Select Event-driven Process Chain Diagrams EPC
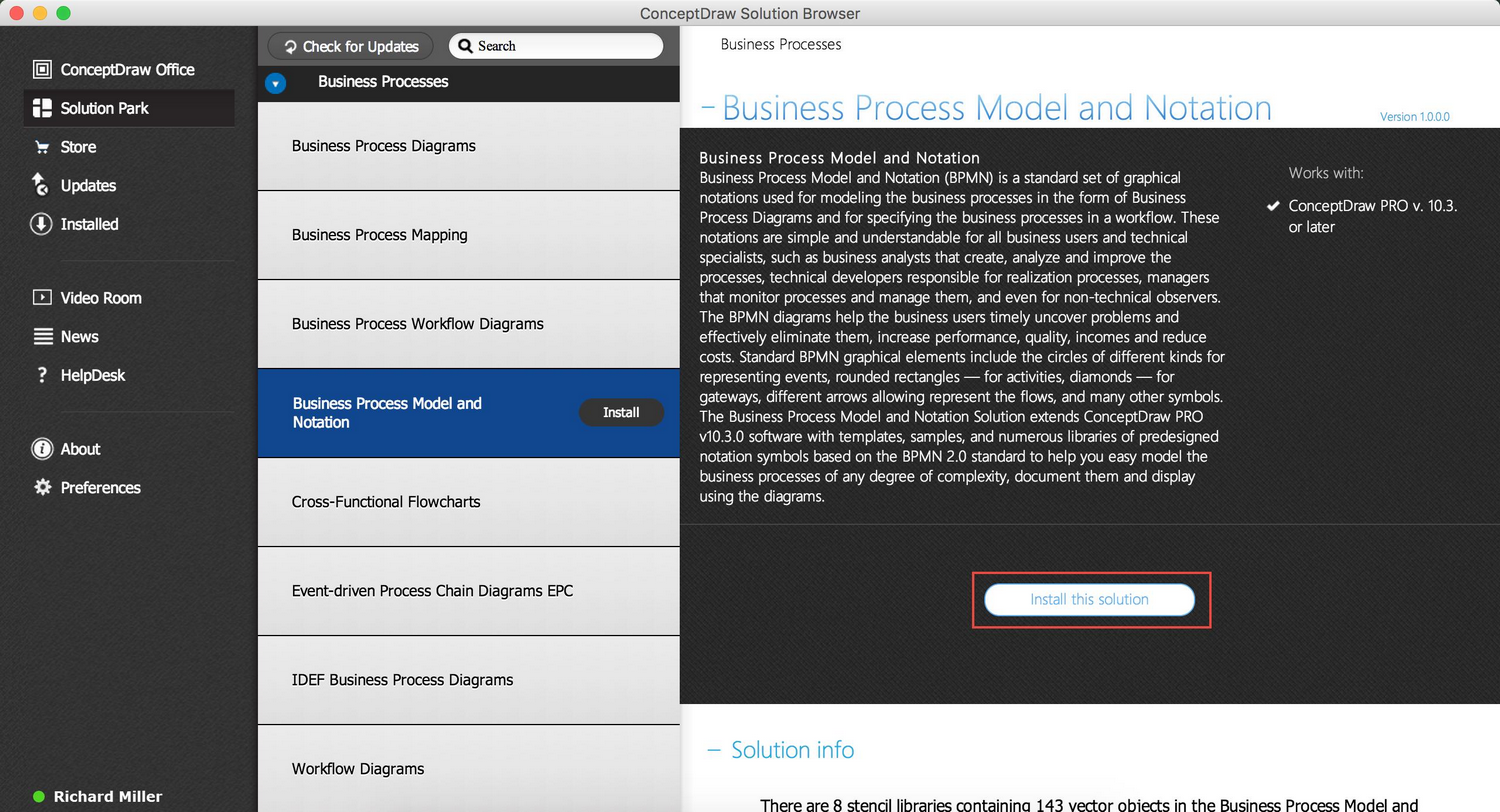1500x812 pixels. pyautogui.click(x=469, y=591)
